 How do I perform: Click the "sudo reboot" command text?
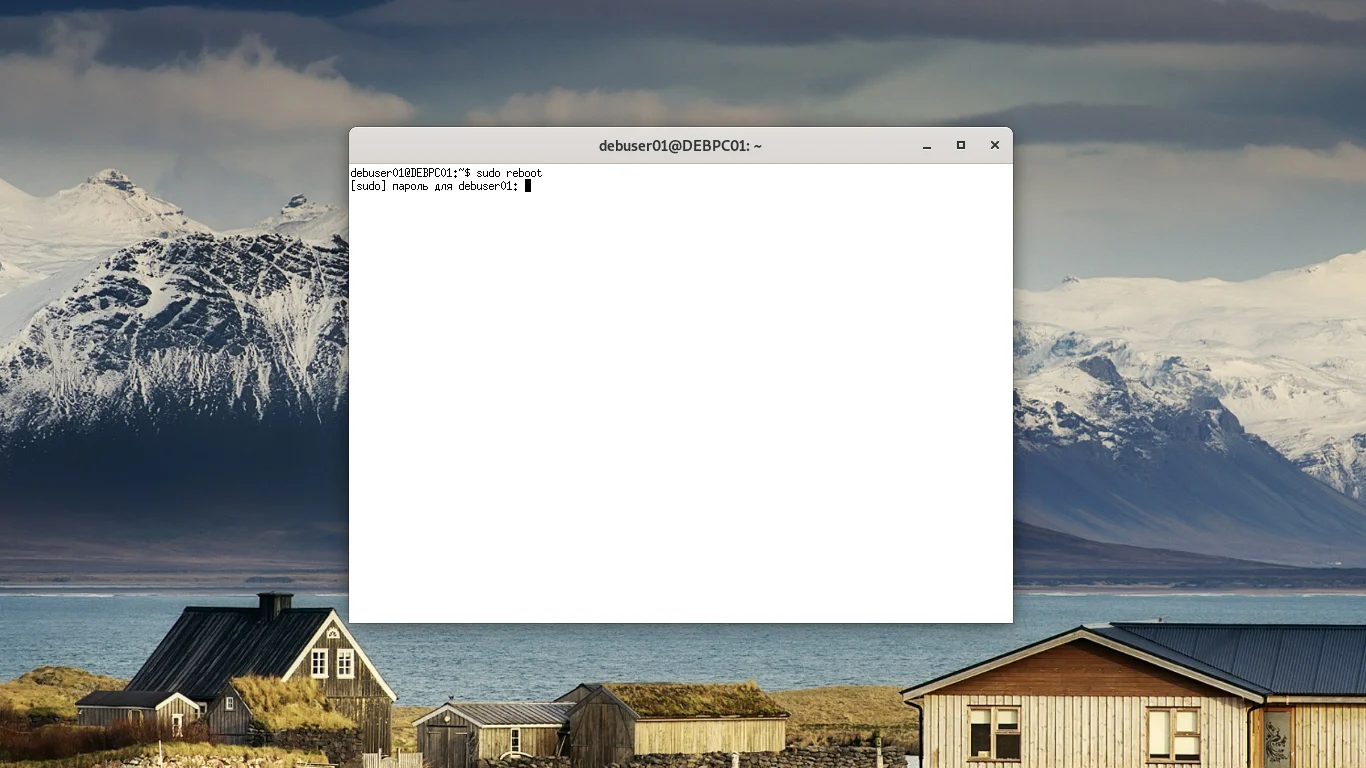click(x=509, y=173)
